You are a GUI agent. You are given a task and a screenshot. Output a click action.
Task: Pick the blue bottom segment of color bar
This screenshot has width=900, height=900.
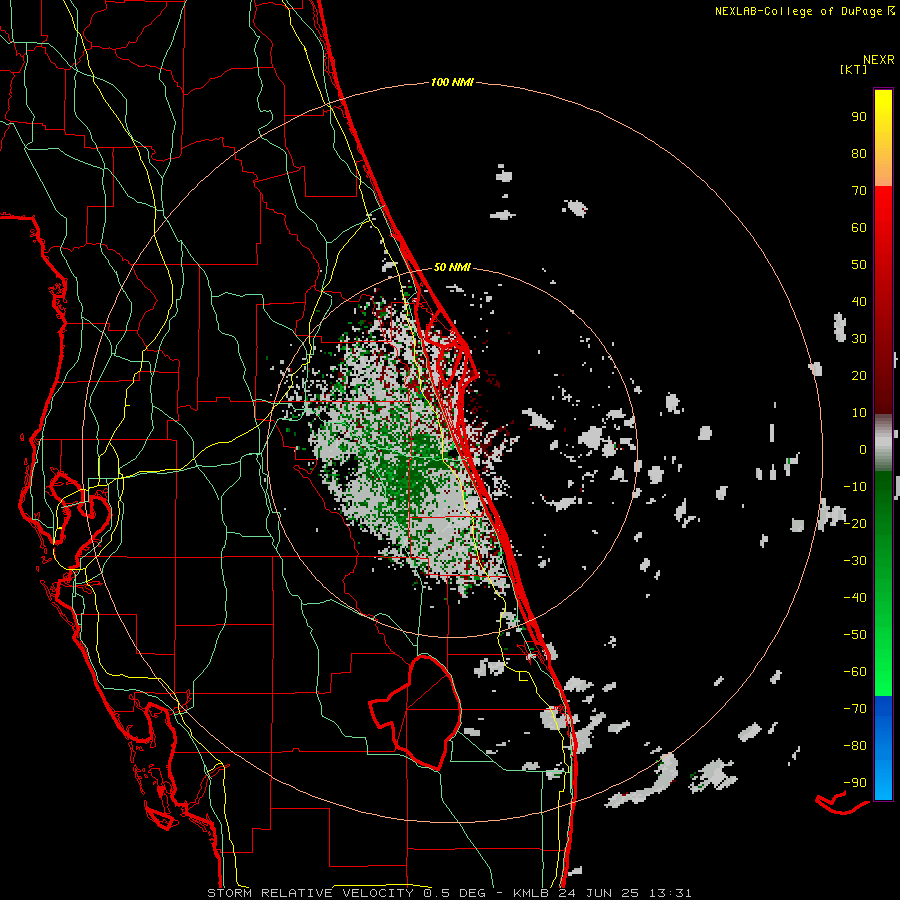(883, 747)
